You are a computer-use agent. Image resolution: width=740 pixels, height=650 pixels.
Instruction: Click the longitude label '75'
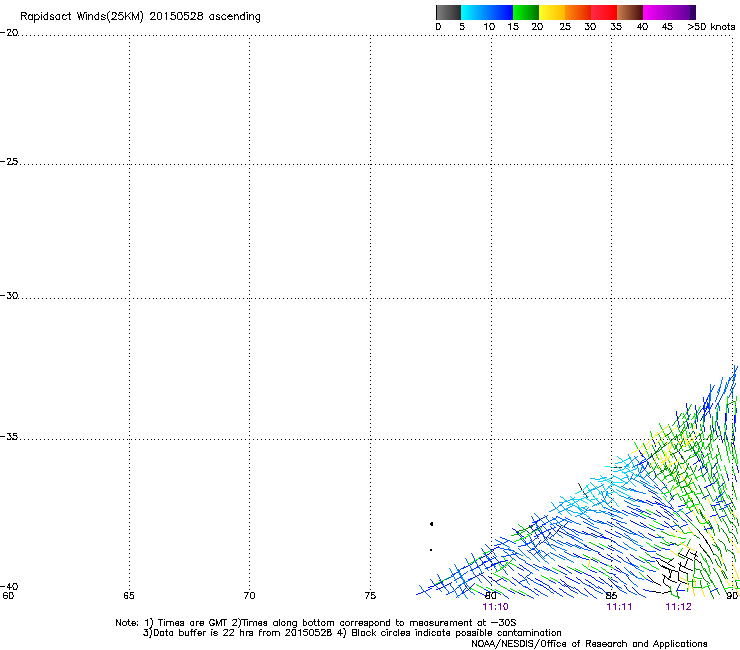pos(370,596)
